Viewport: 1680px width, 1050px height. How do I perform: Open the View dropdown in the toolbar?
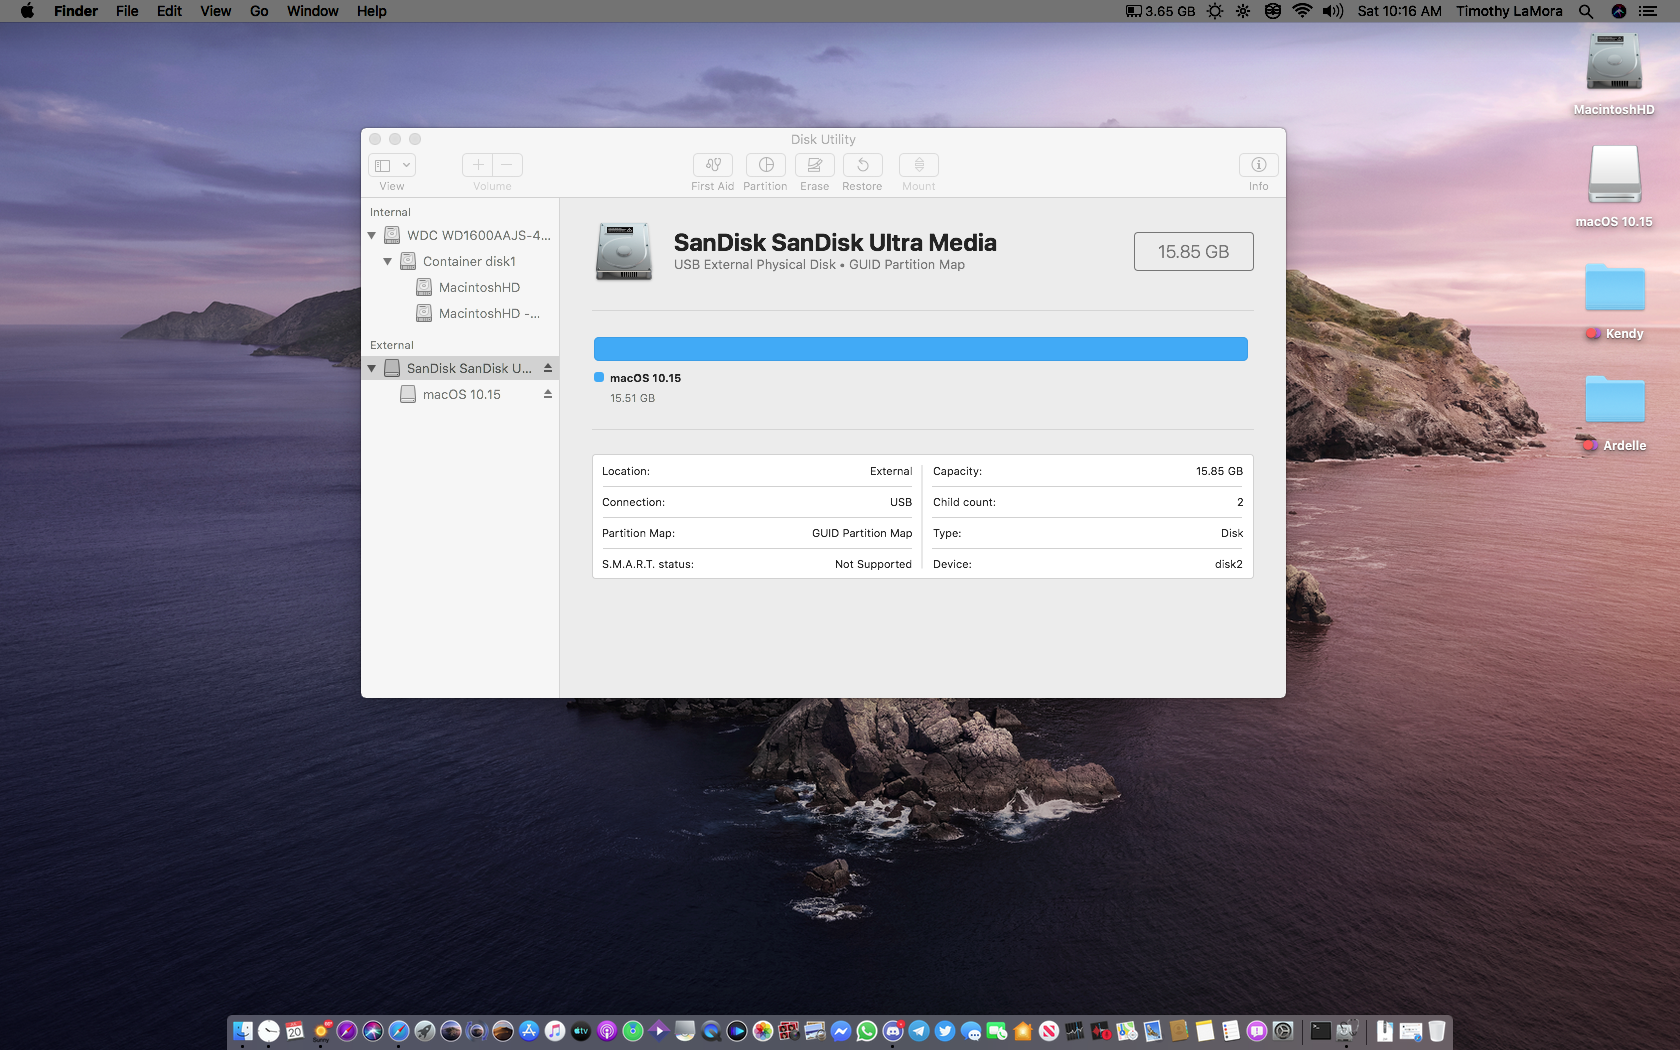coord(392,165)
